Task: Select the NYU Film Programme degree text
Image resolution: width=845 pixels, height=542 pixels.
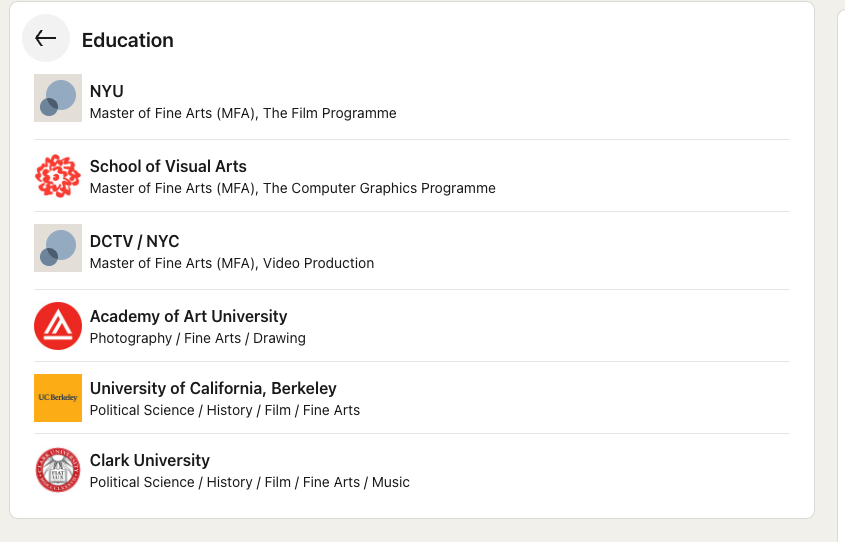Action: click(243, 113)
